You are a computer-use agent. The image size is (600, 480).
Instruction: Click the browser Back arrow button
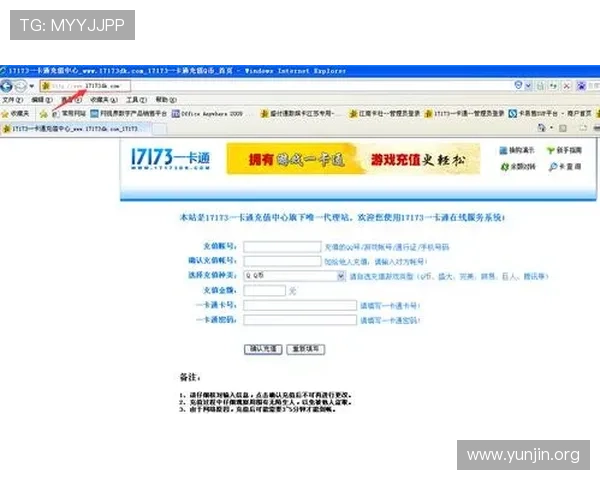click(x=7, y=86)
